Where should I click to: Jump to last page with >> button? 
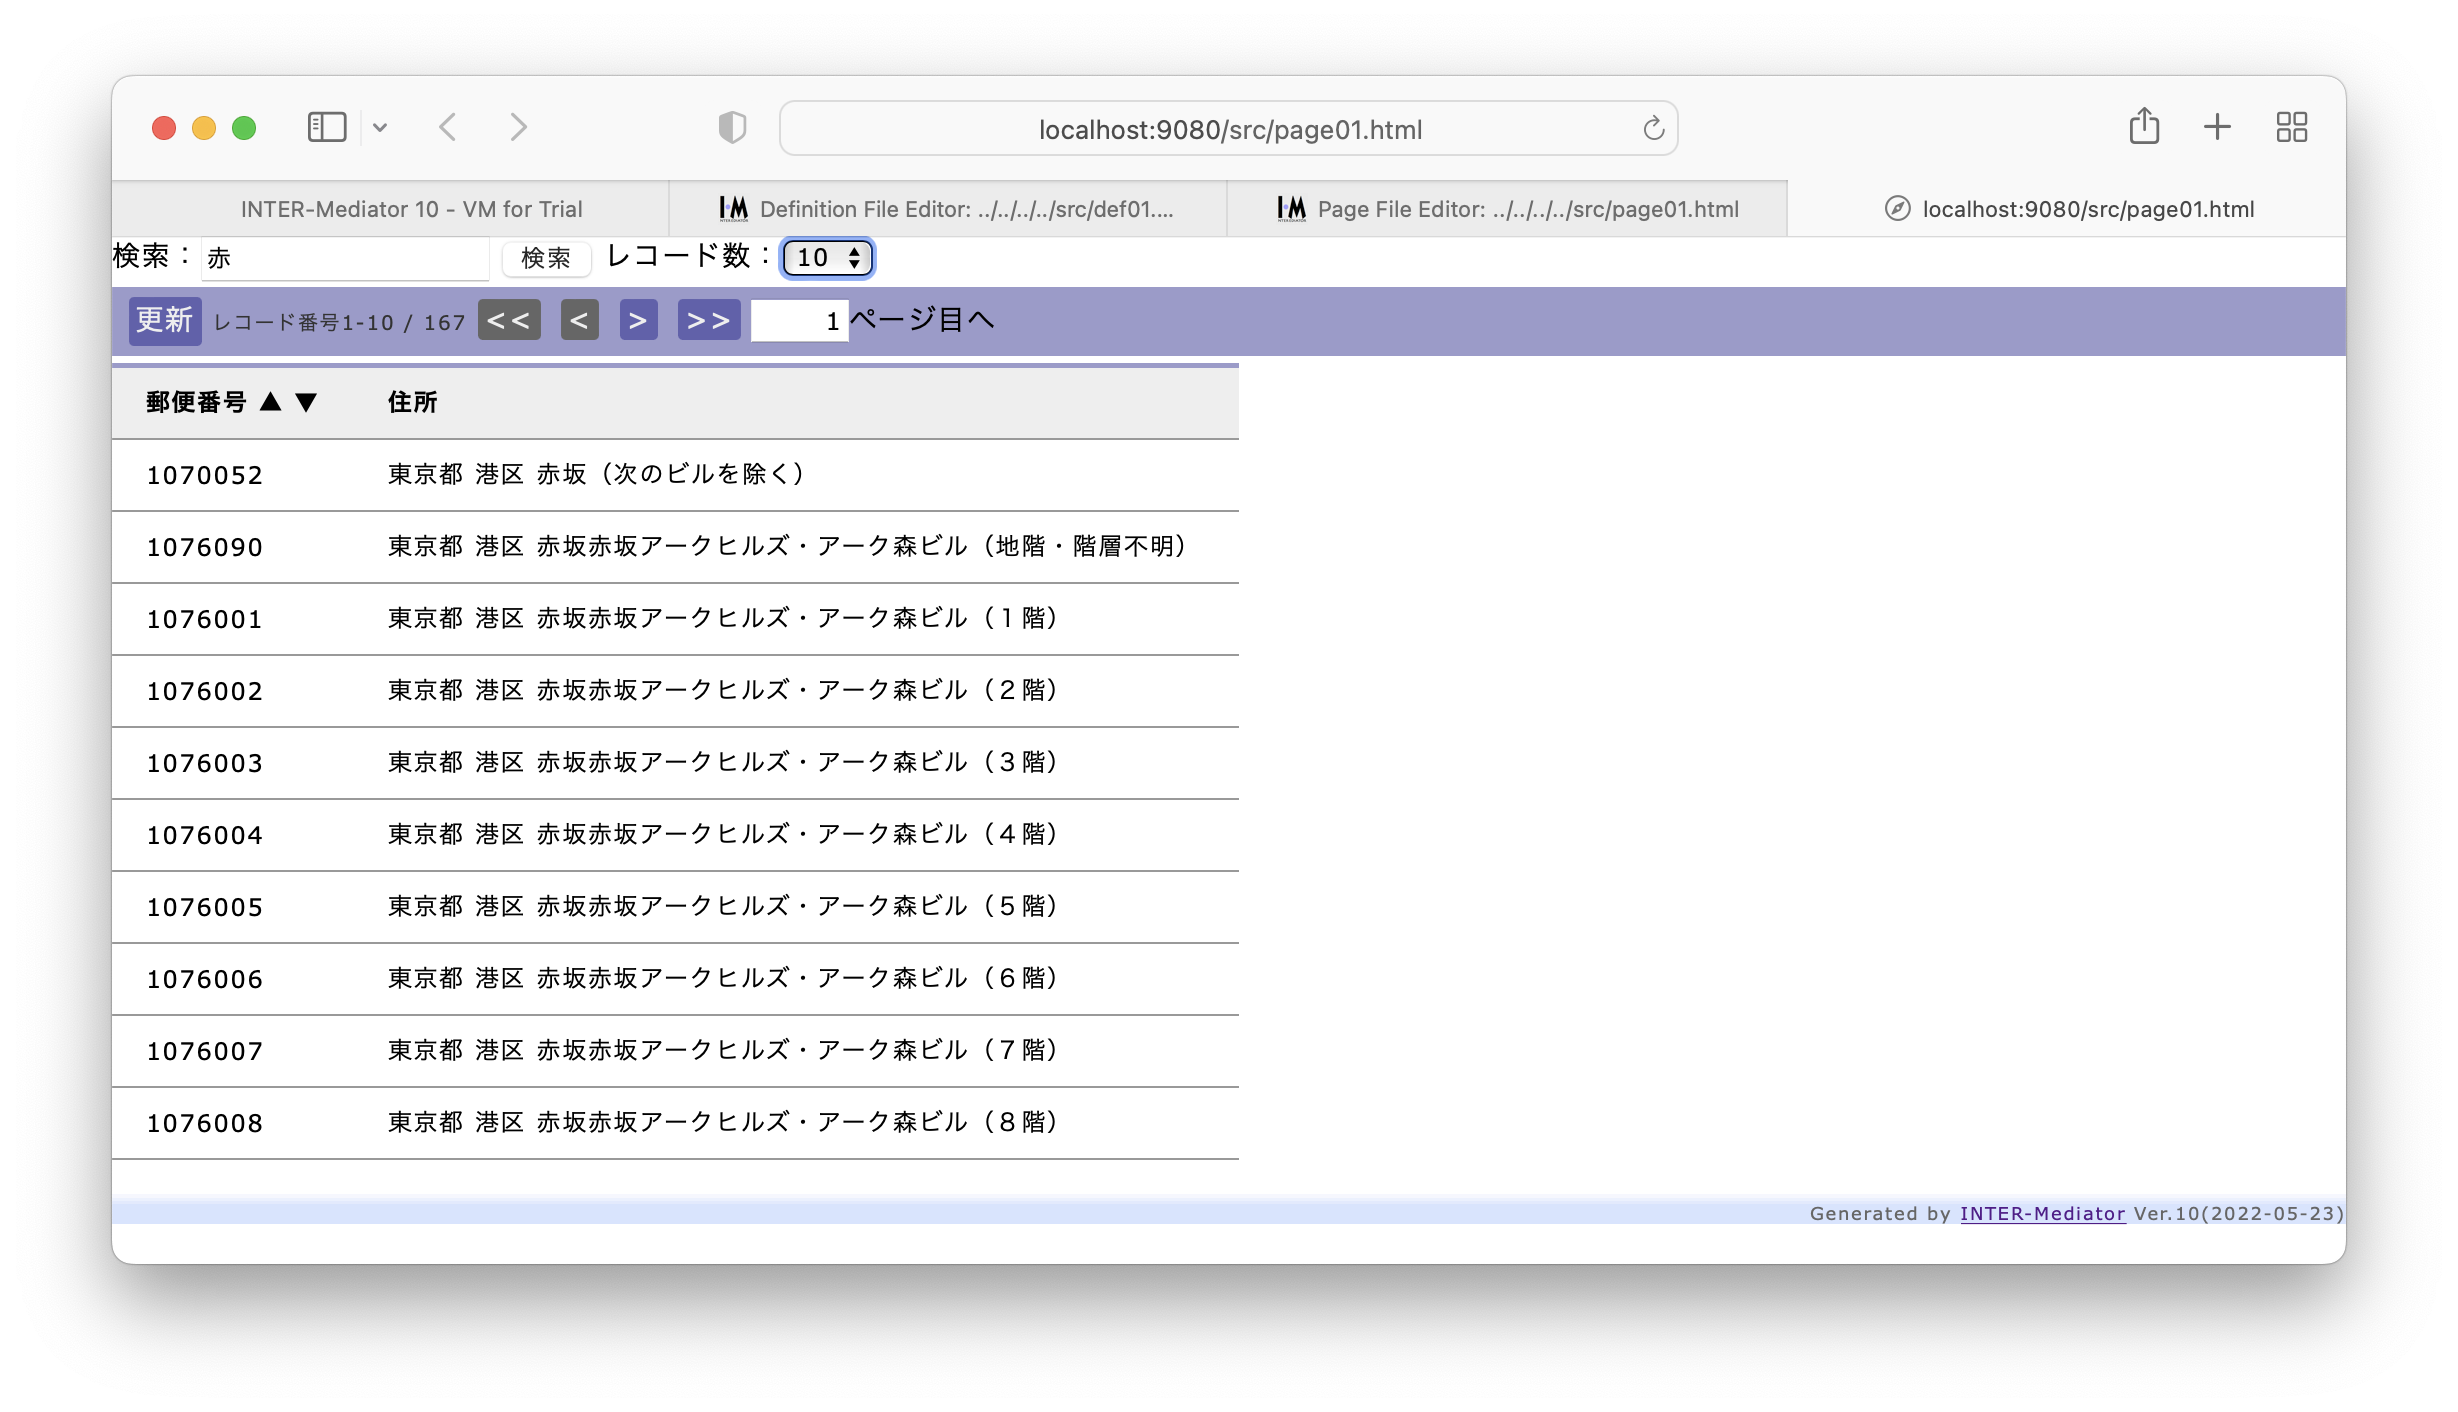point(709,321)
